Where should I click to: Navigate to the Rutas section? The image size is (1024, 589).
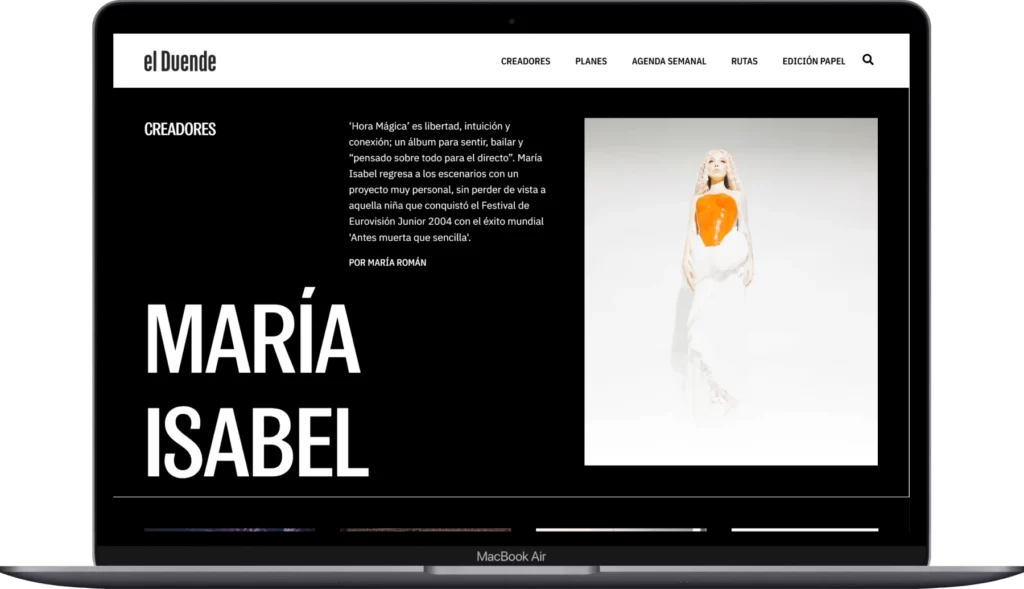(x=744, y=61)
